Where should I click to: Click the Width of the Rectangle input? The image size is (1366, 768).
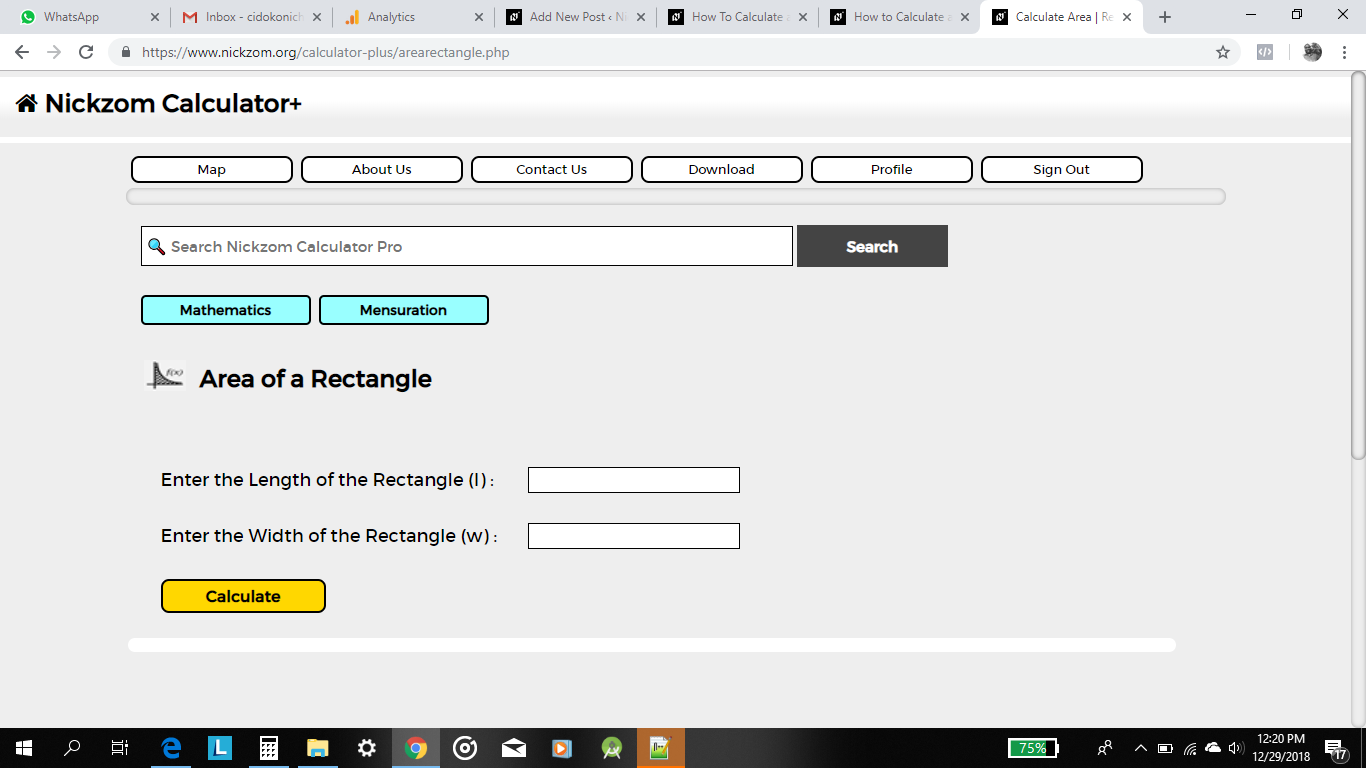point(634,536)
